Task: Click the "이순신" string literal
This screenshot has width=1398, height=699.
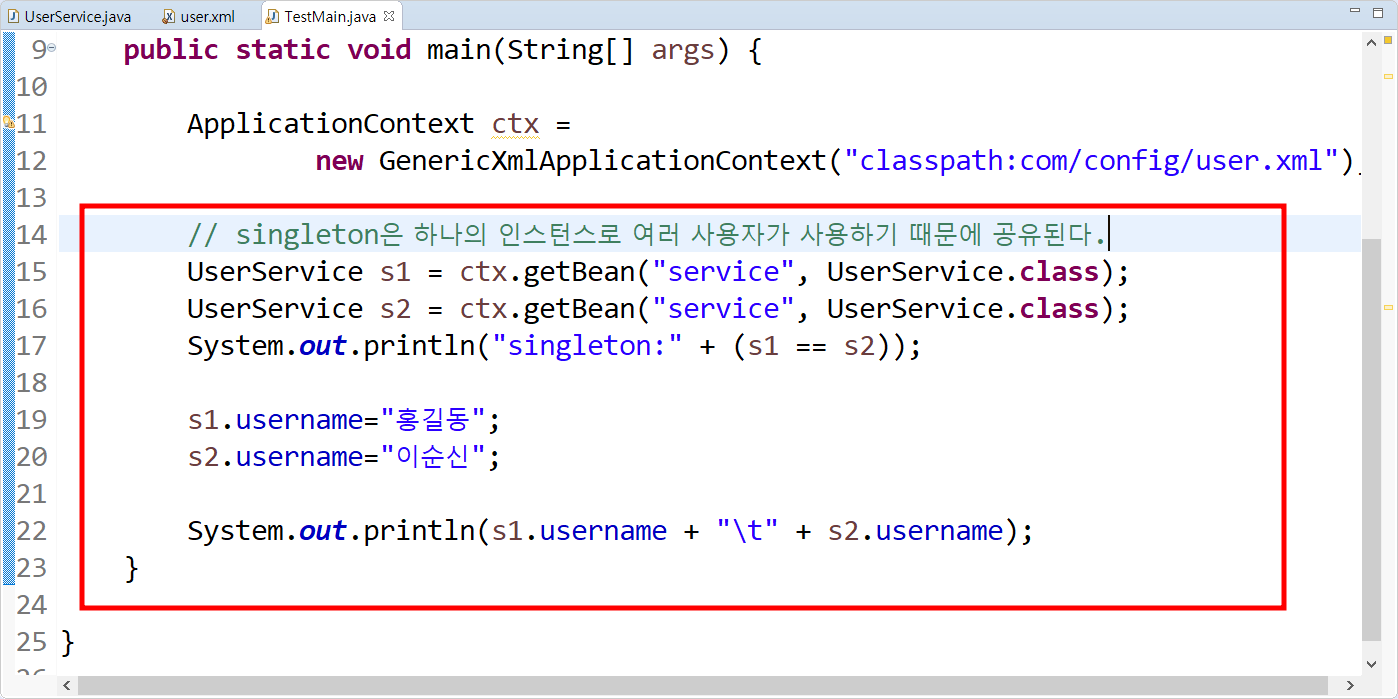Action: click(x=431, y=457)
